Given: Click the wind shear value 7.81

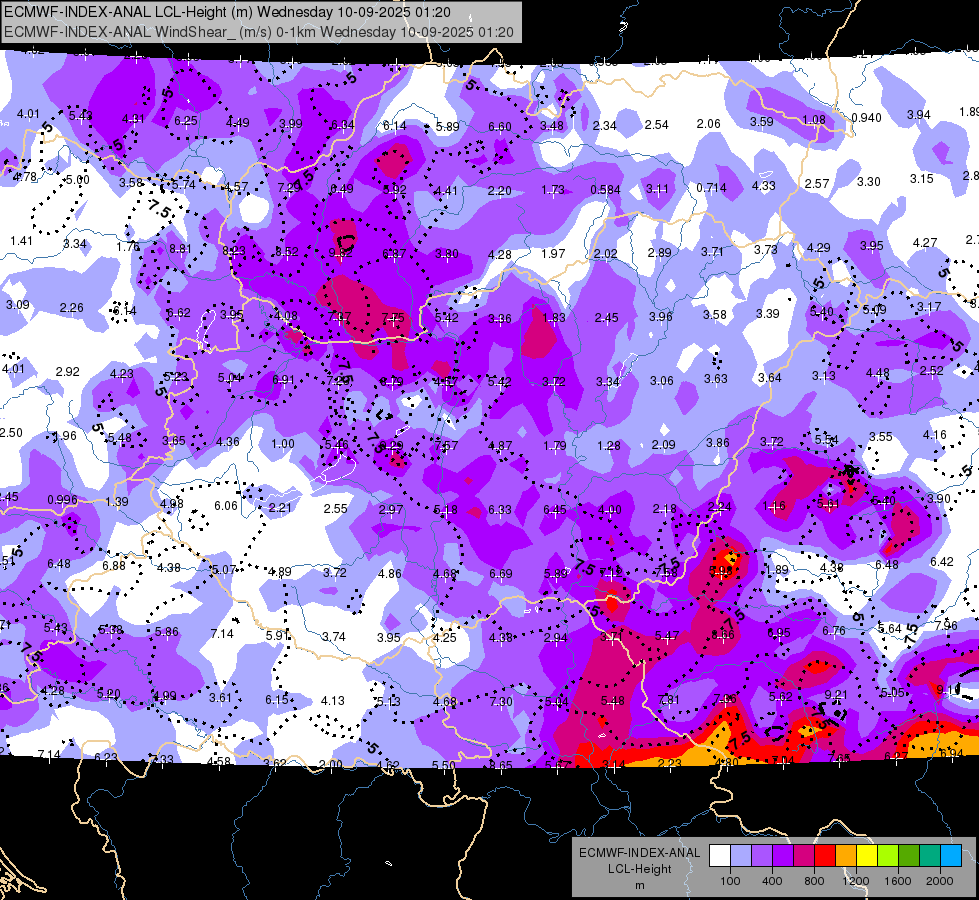Looking at the screenshot, I should 669,699.
